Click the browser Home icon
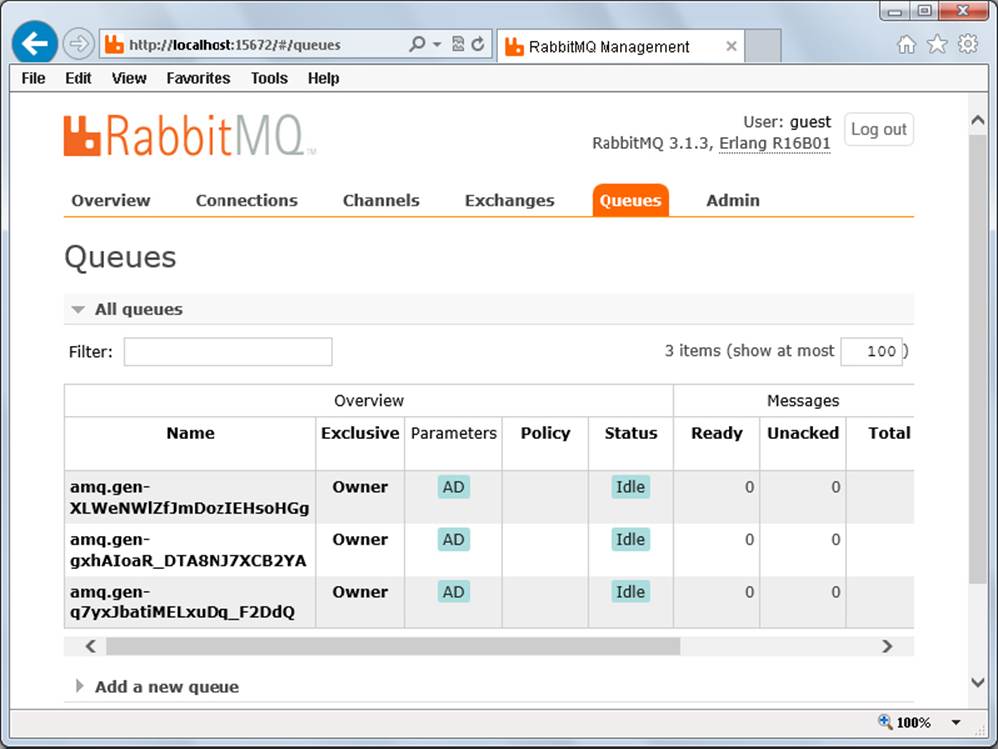This screenshot has width=998, height=749. coord(906,45)
